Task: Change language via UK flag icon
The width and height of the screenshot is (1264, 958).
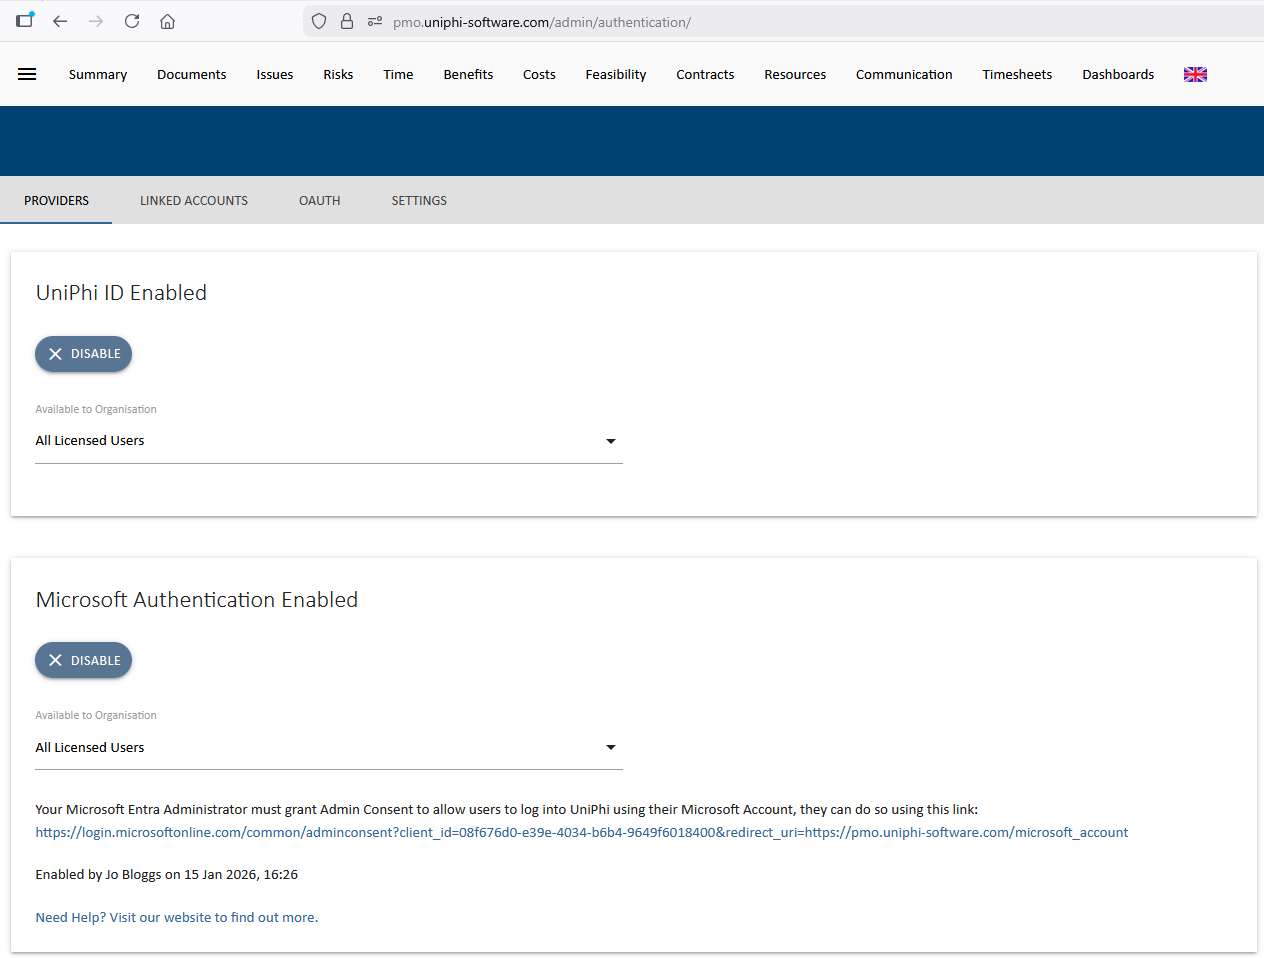Action: click(1195, 74)
